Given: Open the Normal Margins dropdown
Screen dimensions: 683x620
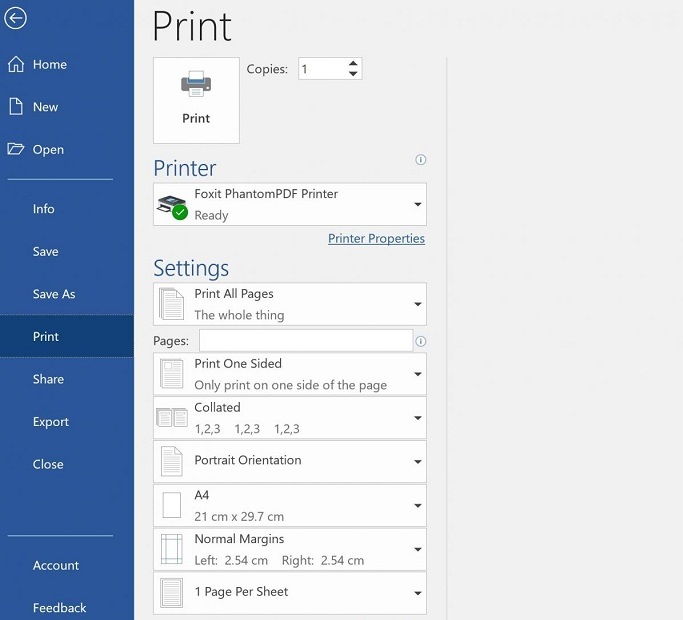Looking at the screenshot, I should tap(290, 549).
